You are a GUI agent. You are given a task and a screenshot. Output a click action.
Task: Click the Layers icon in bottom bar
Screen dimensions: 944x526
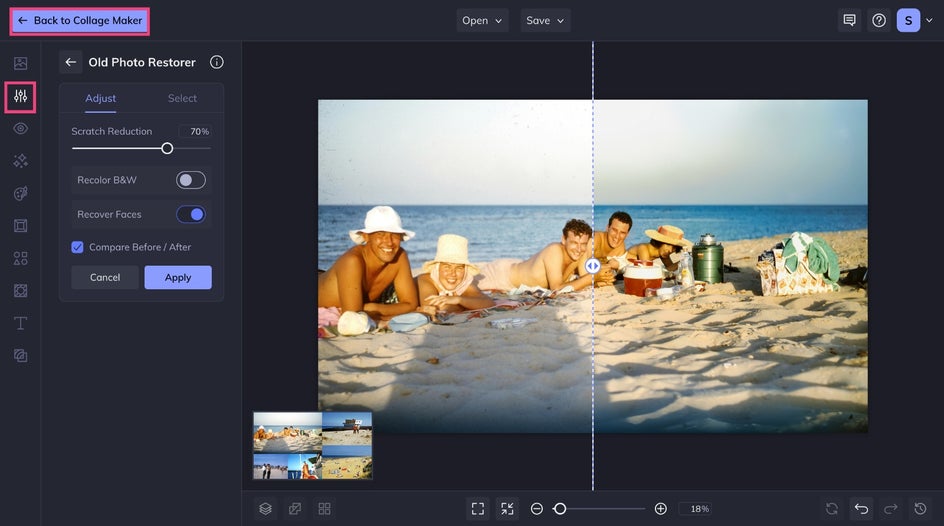pyautogui.click(x=265, y=509)
